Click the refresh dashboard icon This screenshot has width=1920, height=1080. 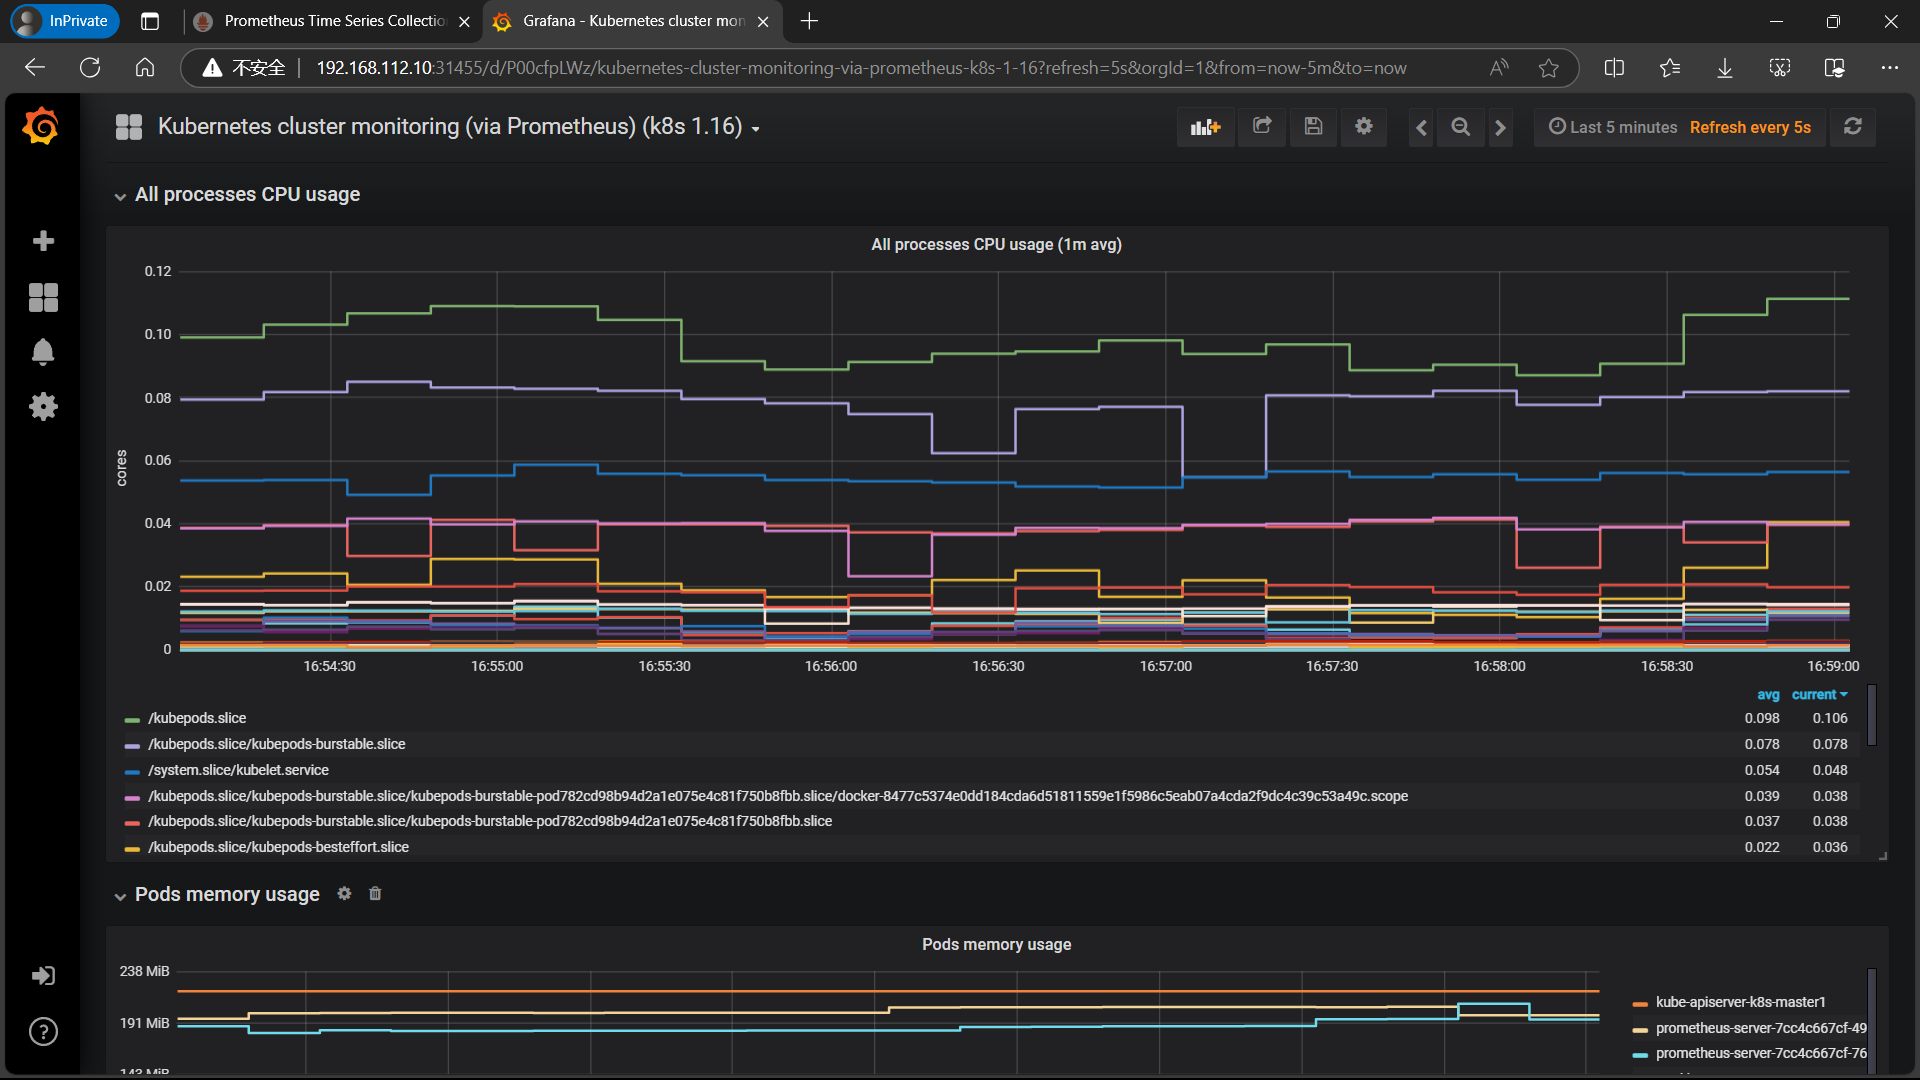point(1852,127)
